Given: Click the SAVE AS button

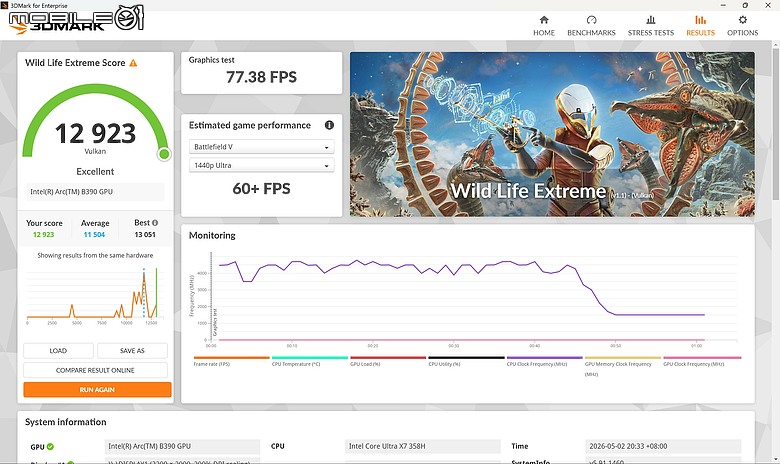Looking at the screenshot, I should click(132, 351).
